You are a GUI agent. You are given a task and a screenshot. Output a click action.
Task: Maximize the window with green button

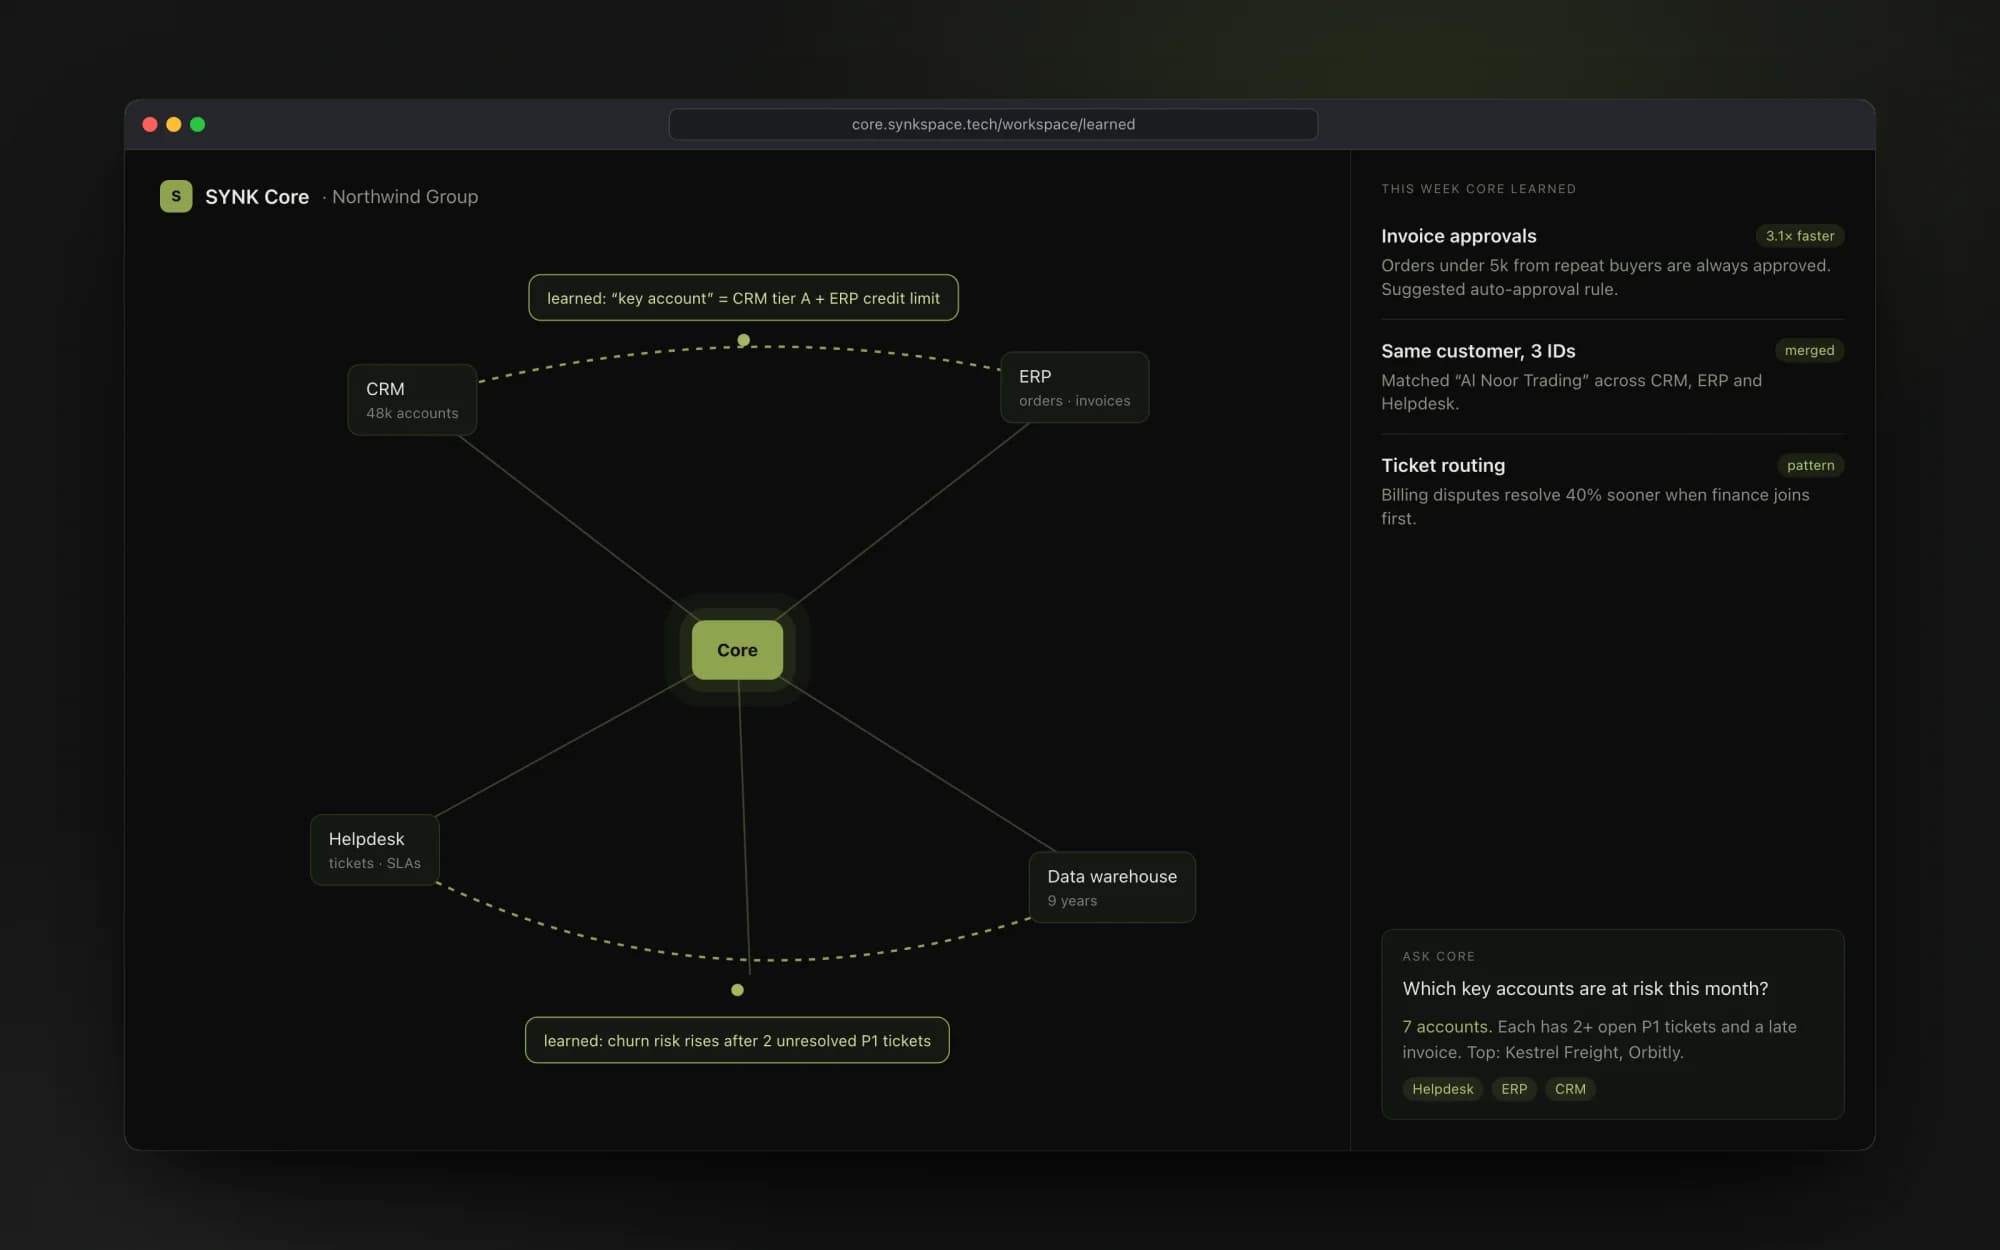coord(198,124)
